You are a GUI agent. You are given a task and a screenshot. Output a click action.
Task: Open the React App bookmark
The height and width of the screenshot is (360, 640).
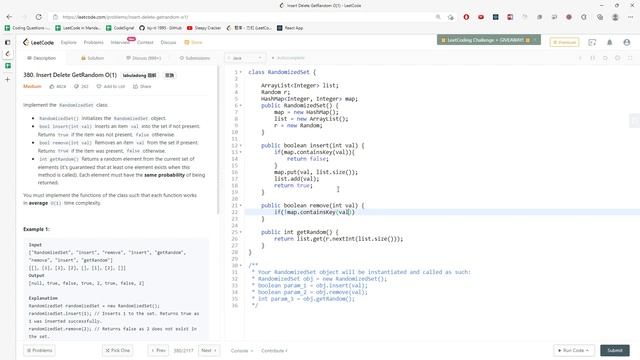coord(290,28)
